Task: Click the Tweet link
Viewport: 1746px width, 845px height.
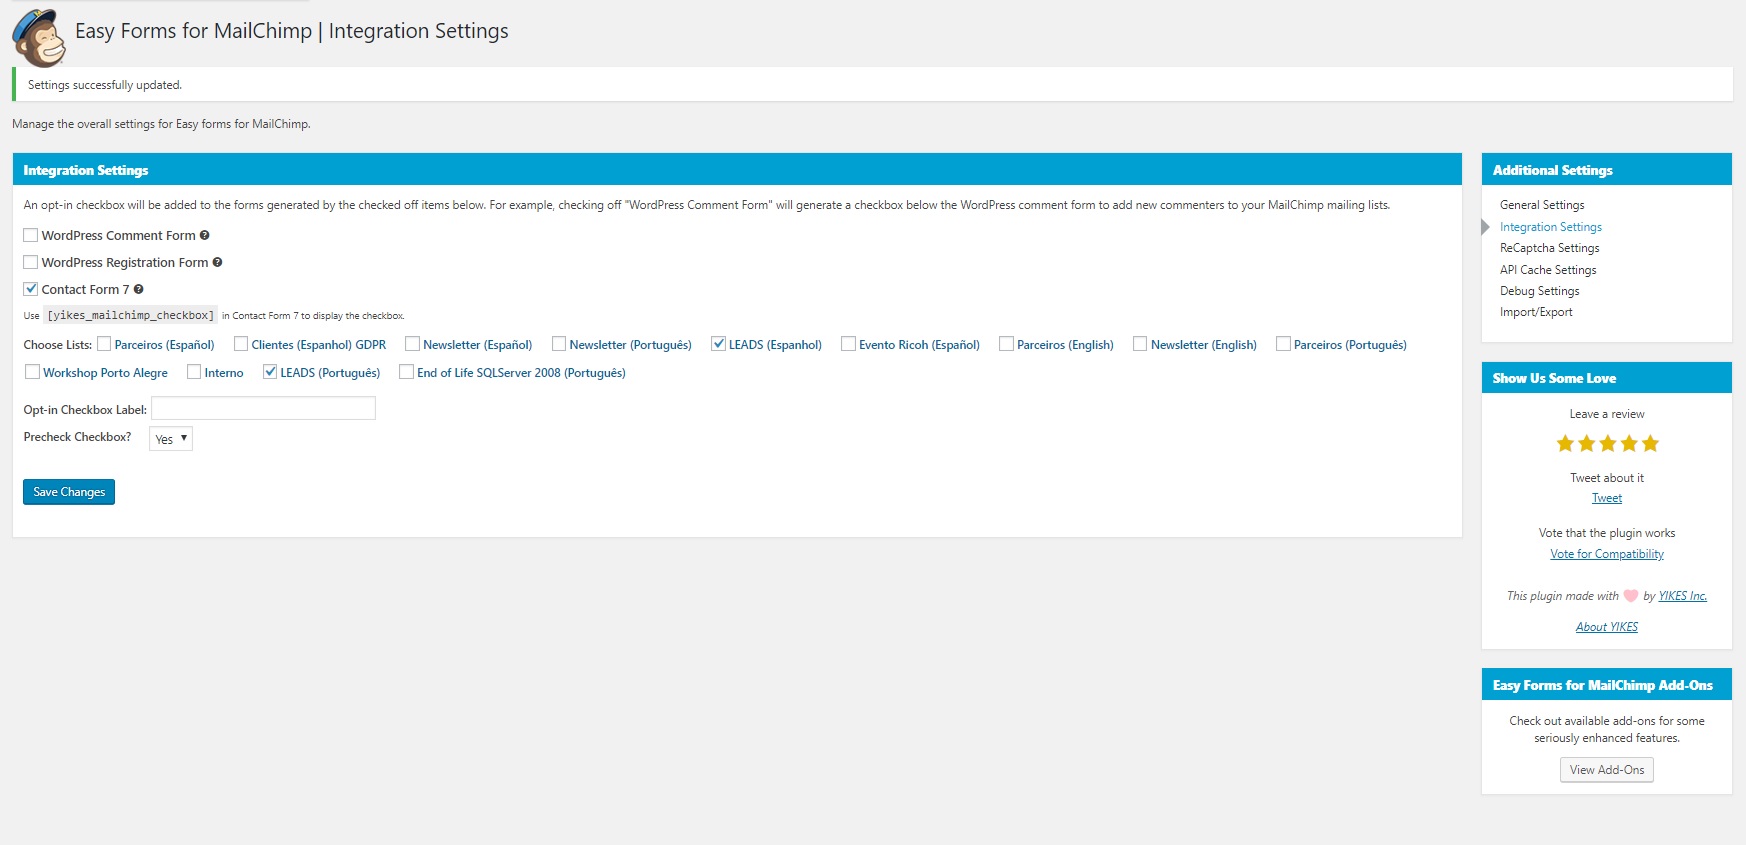Action: coord(1607,498)
